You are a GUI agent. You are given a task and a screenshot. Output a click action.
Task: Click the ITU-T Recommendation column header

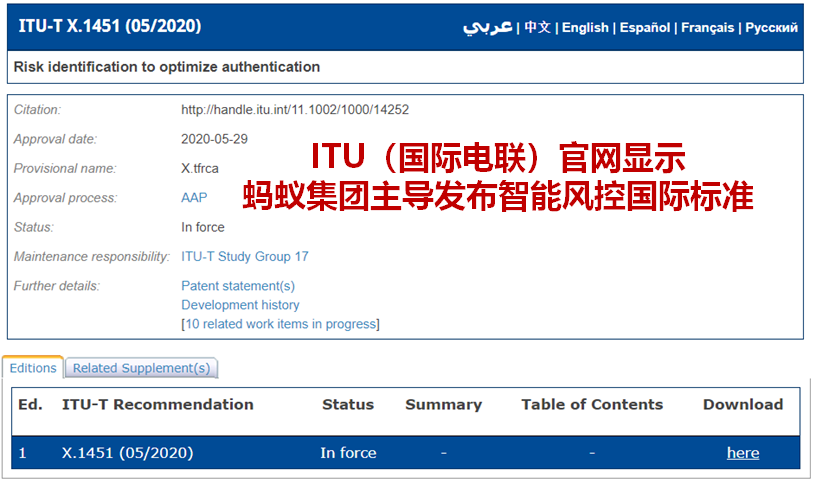click(158, 405)
